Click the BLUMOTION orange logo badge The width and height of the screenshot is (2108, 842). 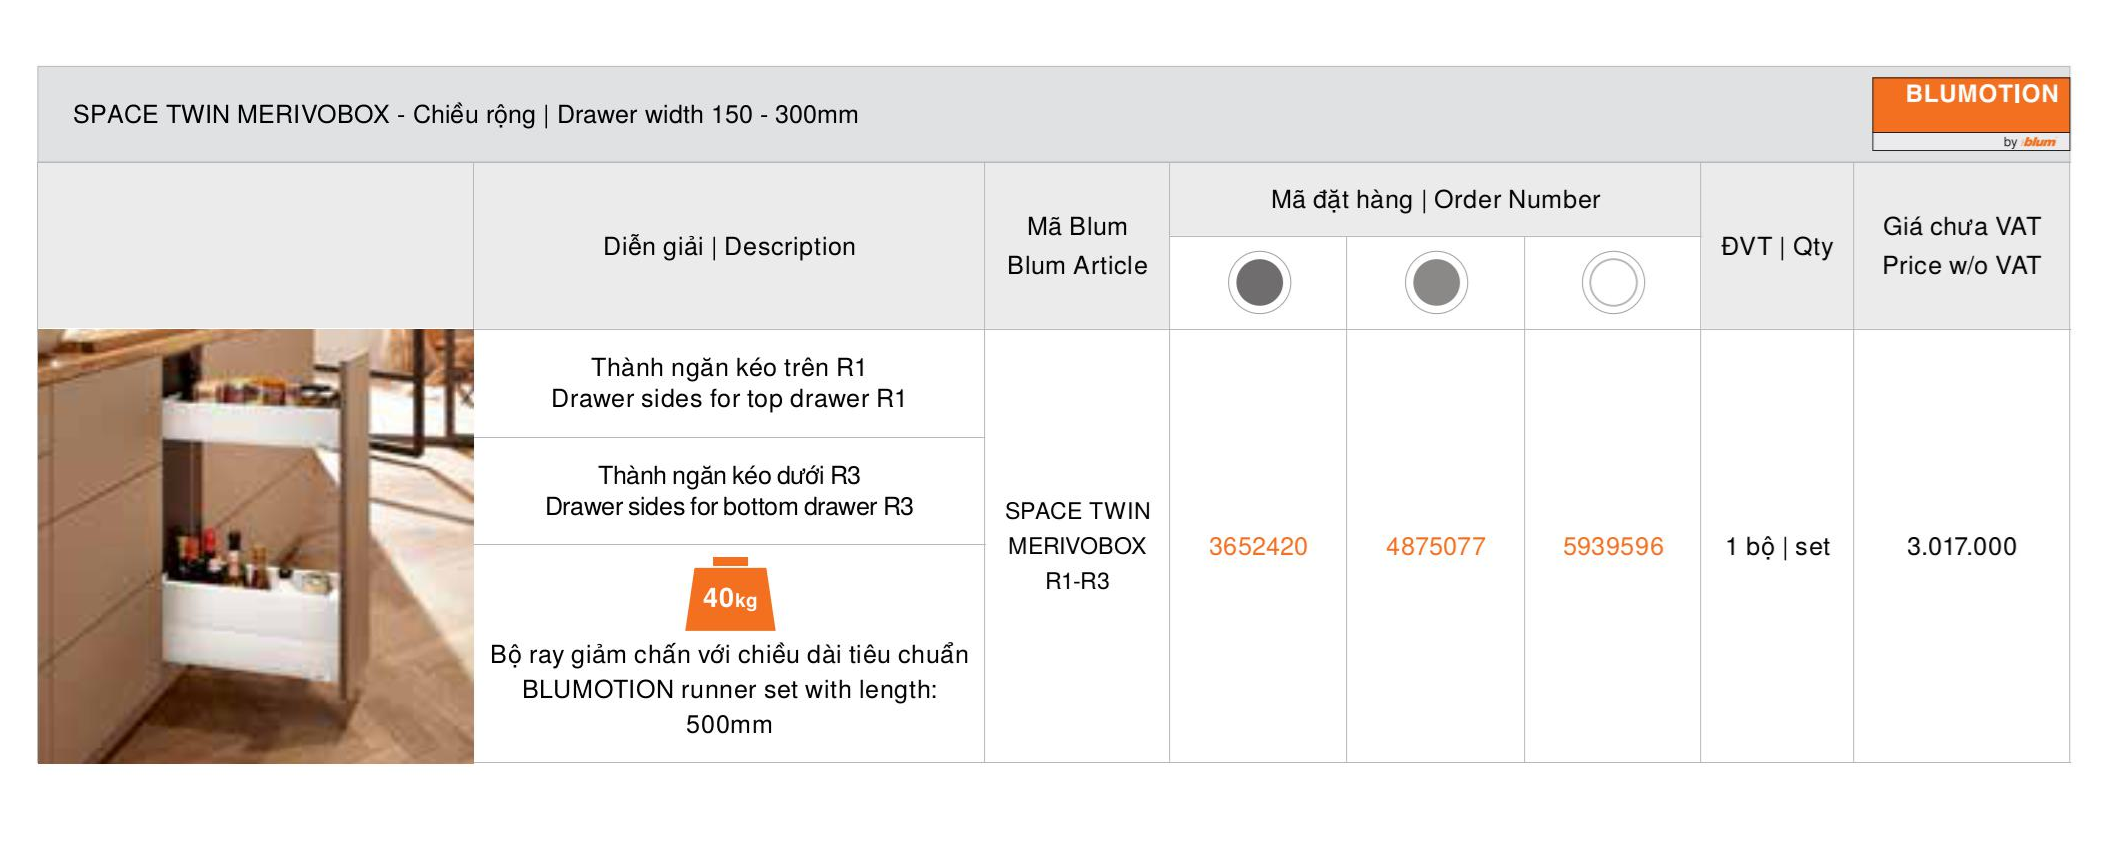[x=1969, y=105]
